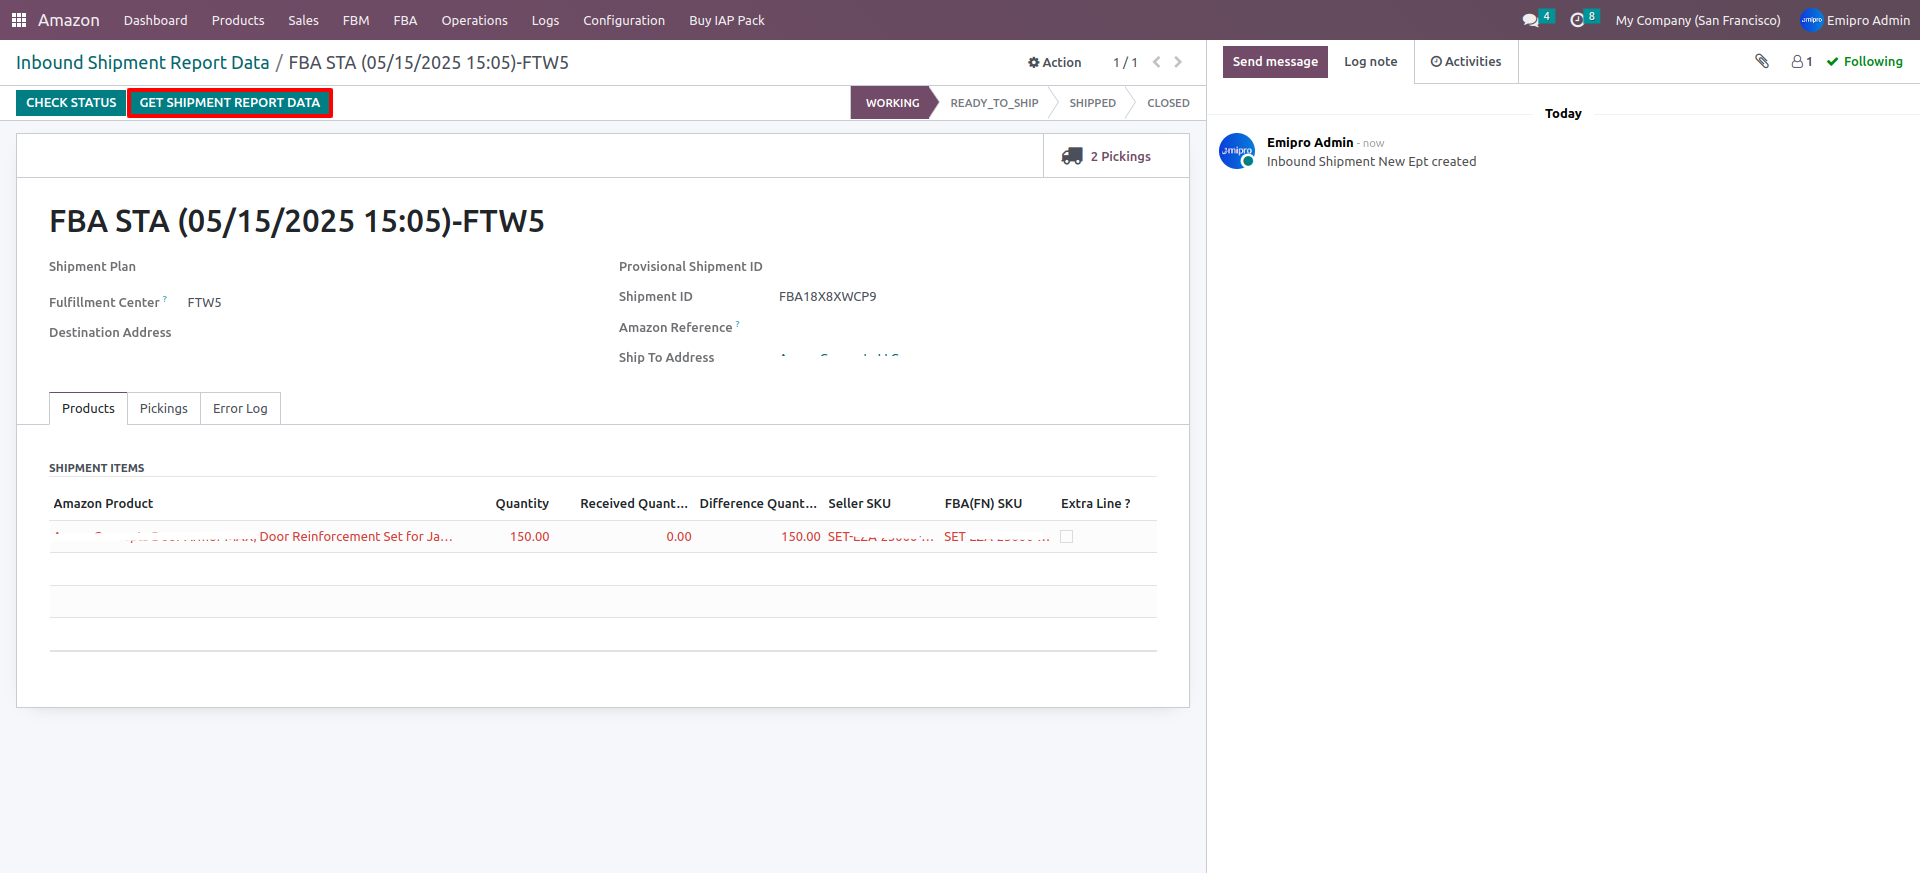
Task: Toggle the Extra Line checkbox
Action: [x=1066, y=537]
